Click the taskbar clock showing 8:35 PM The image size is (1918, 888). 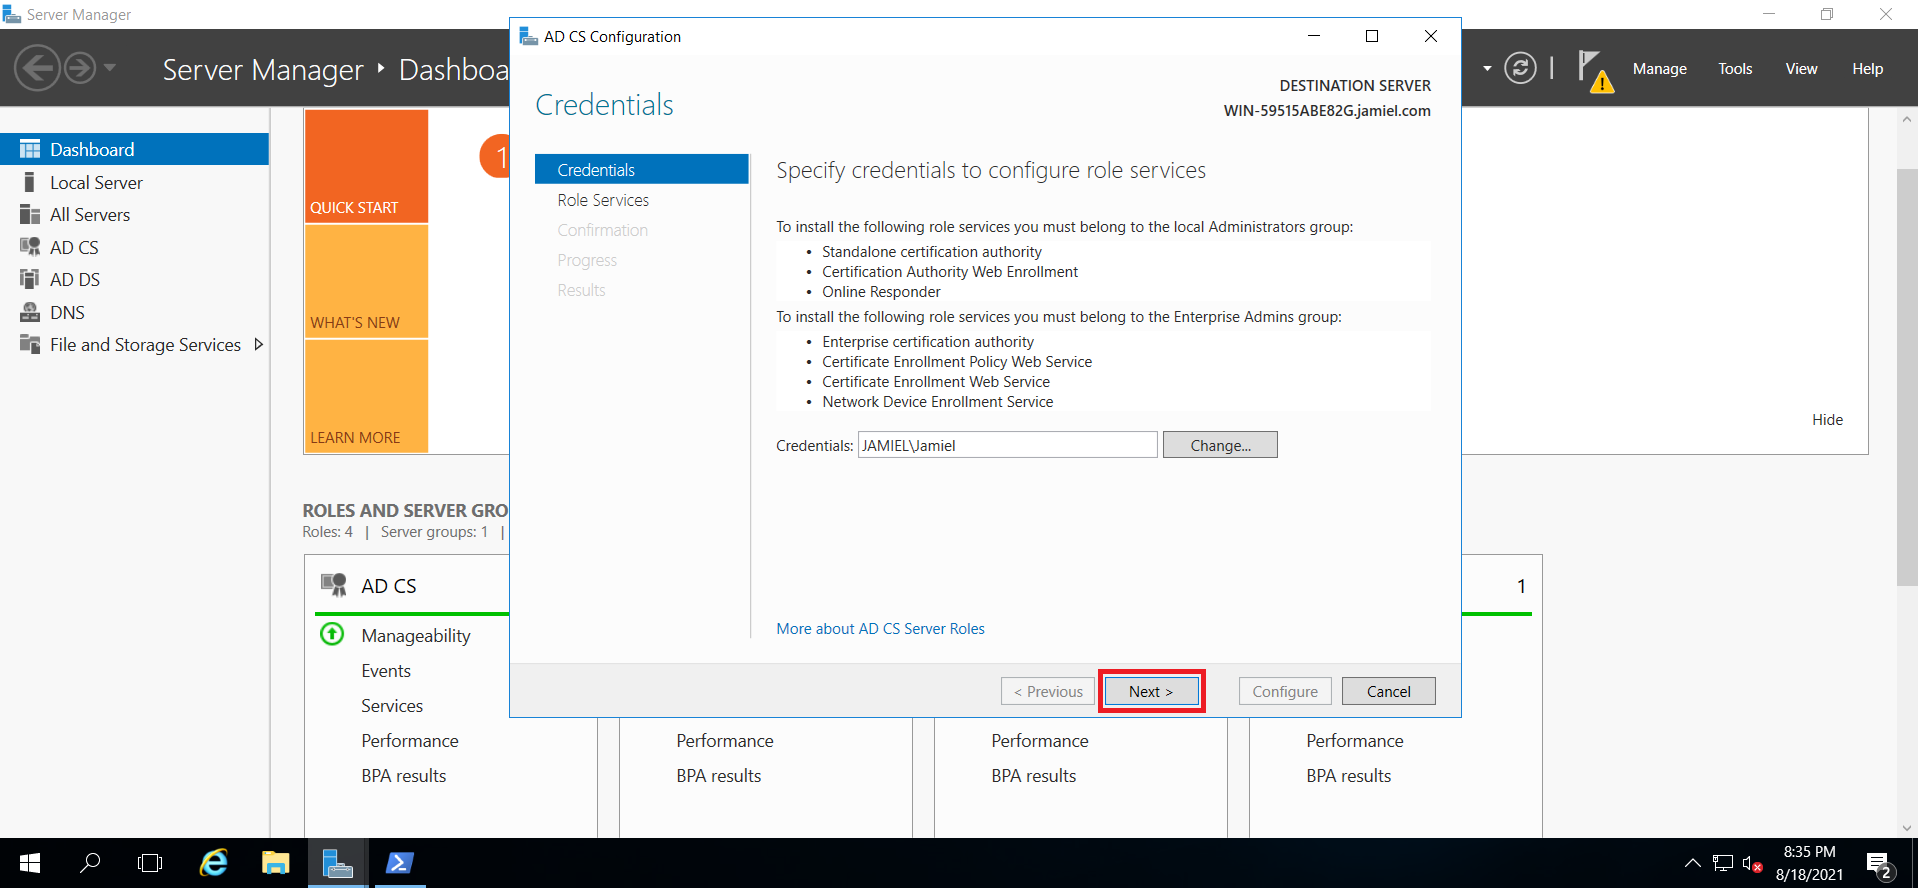click(x=1809, y=863)
